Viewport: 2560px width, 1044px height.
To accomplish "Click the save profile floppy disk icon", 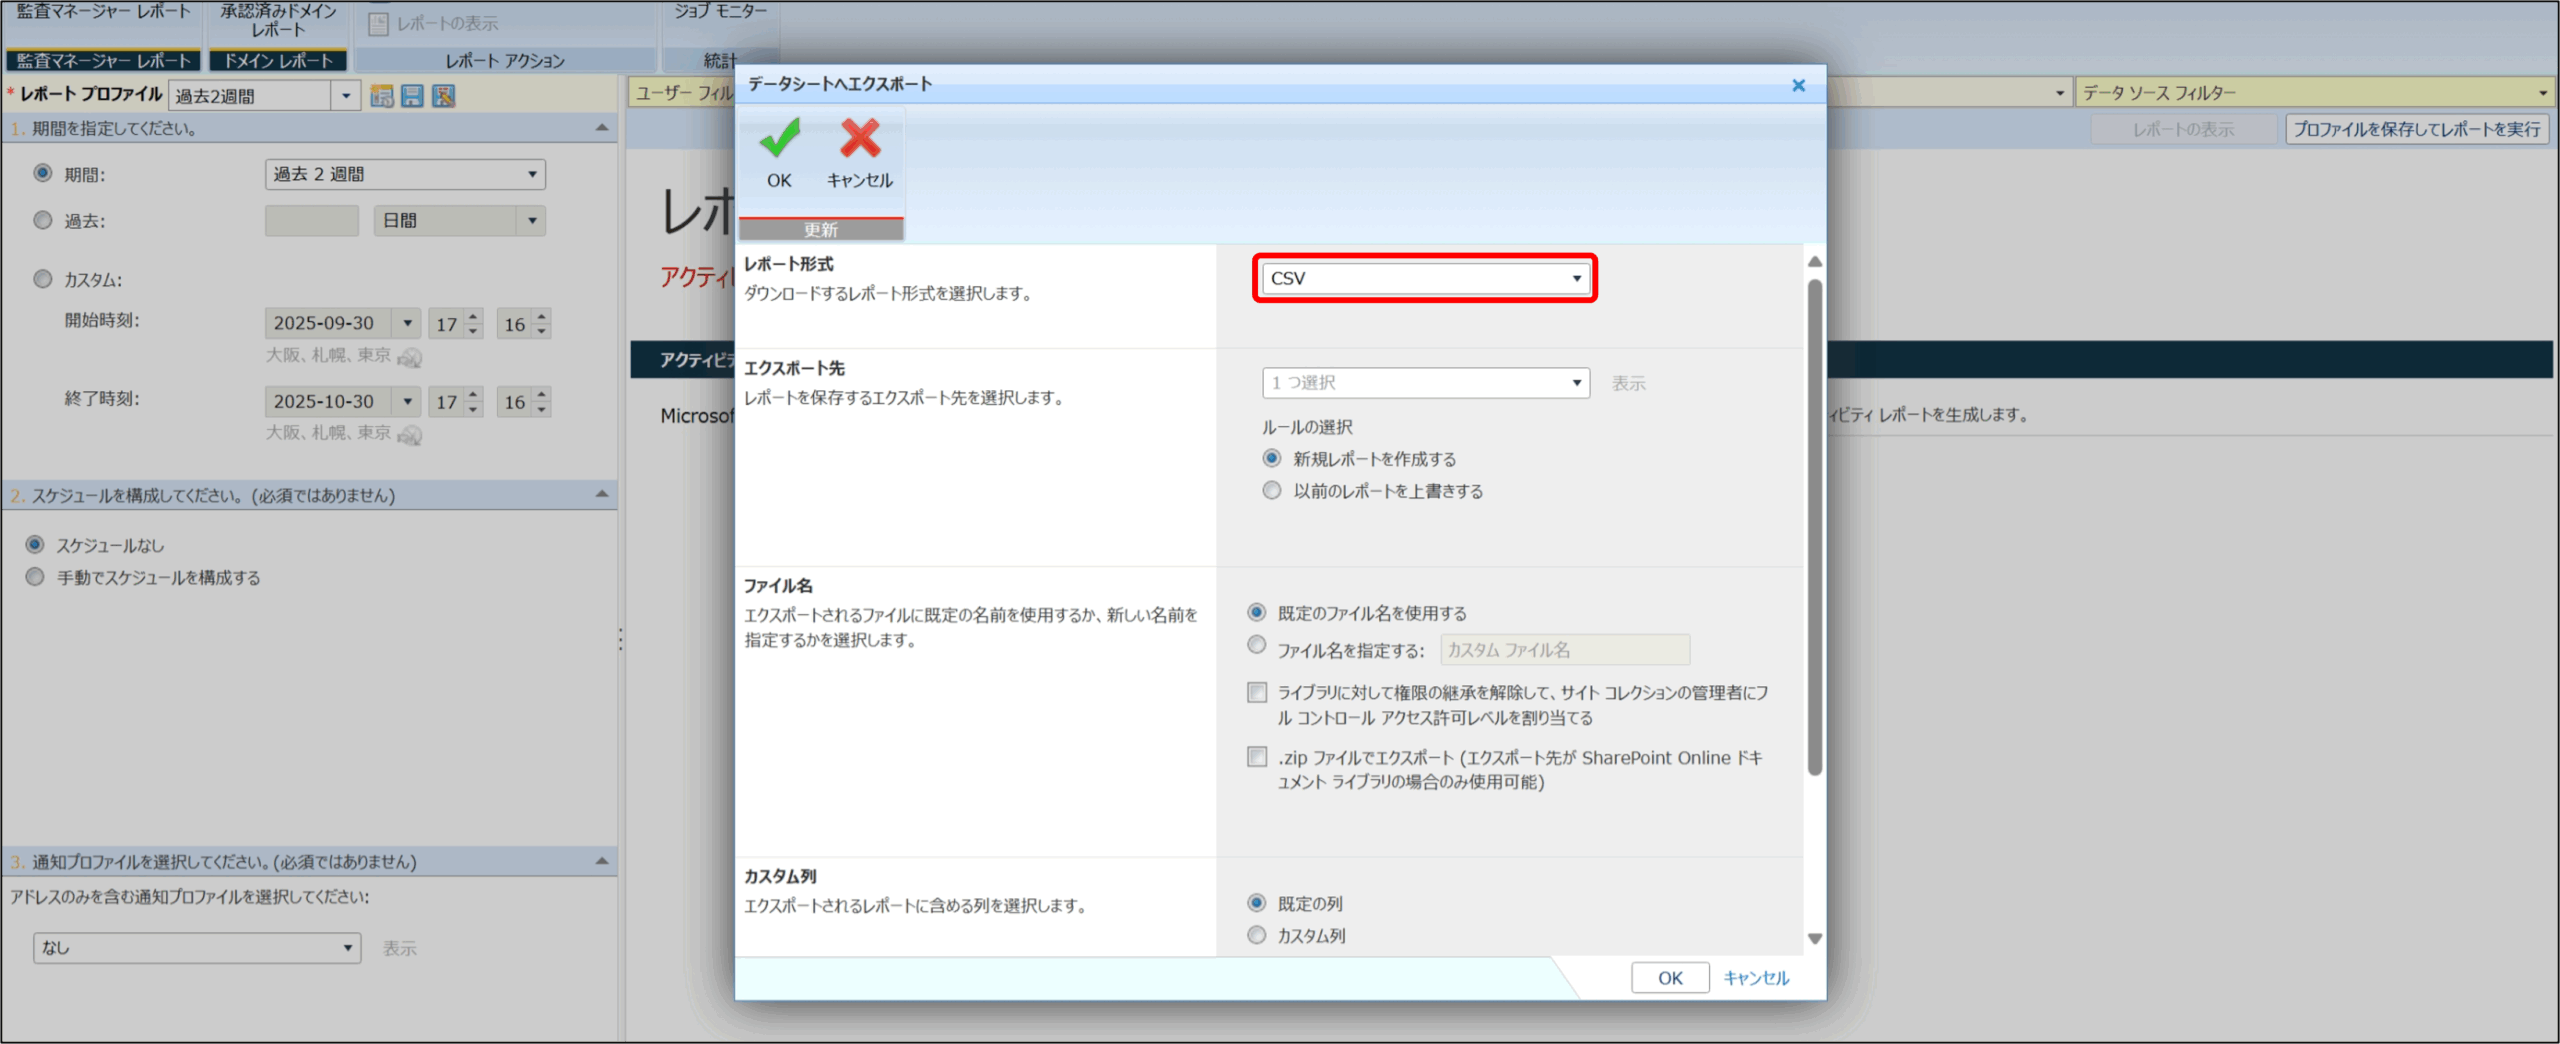I will (412, 96).
